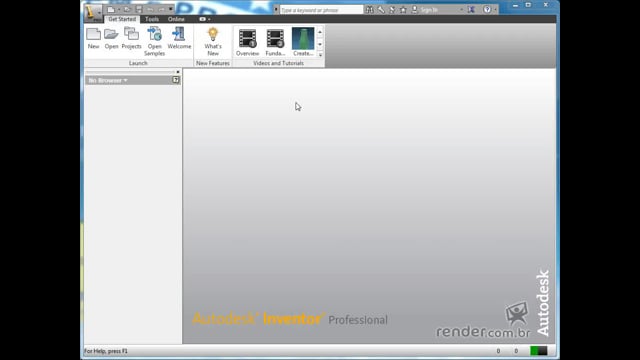Switch to the Get Started tab
Viewport: 640px width, 360px height.
pyautogui.click(x=122, y=19)
